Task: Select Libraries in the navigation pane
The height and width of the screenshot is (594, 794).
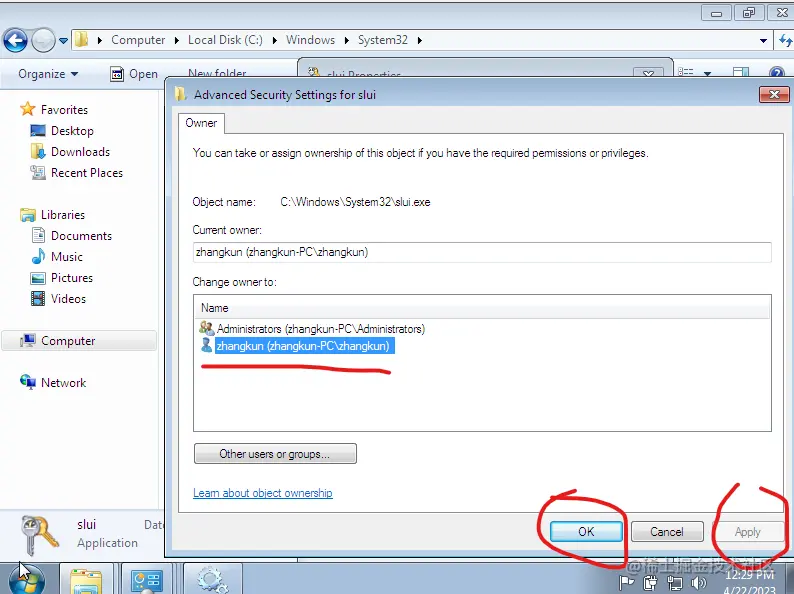Action: click(63, 215)
